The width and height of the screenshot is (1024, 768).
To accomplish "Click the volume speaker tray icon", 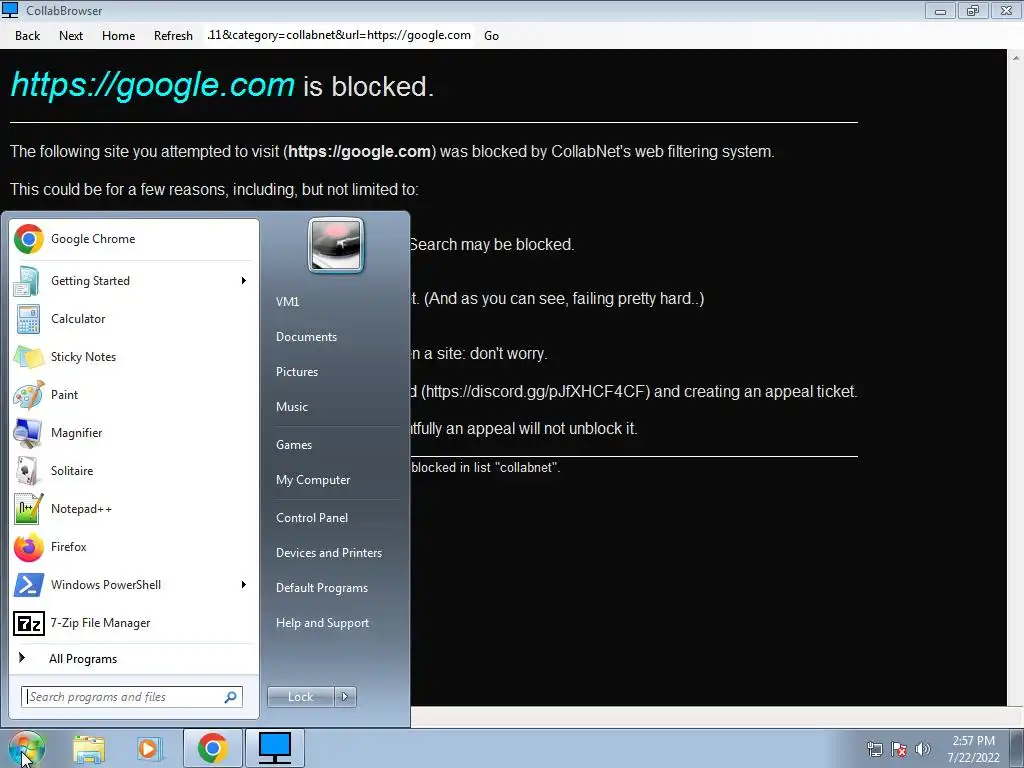I will click(923, 749).
